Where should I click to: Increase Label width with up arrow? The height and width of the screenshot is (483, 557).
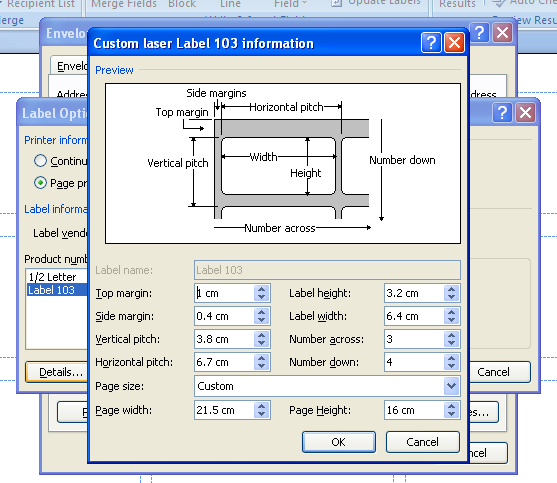[451, 312]
